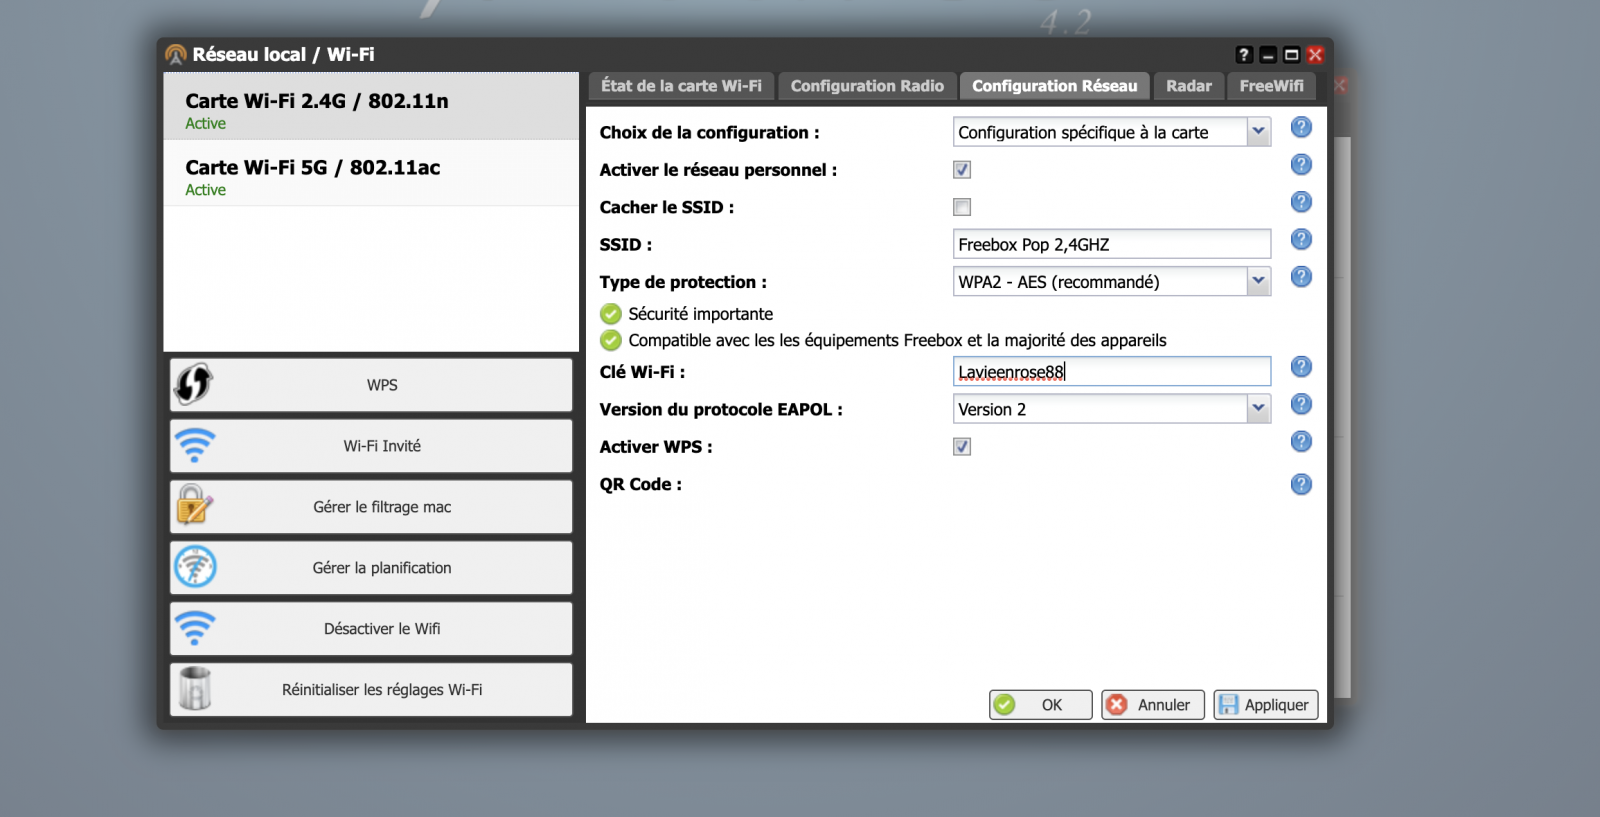Uncheck Activer le réseau personnel
Image resolution: width=1600 pixels, height=817 pixels.
pyautogui.click(x=962, y=170)
